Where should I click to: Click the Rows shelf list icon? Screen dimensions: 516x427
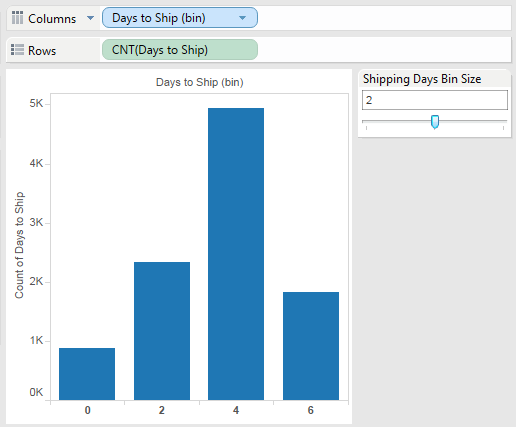coord(17,50)
